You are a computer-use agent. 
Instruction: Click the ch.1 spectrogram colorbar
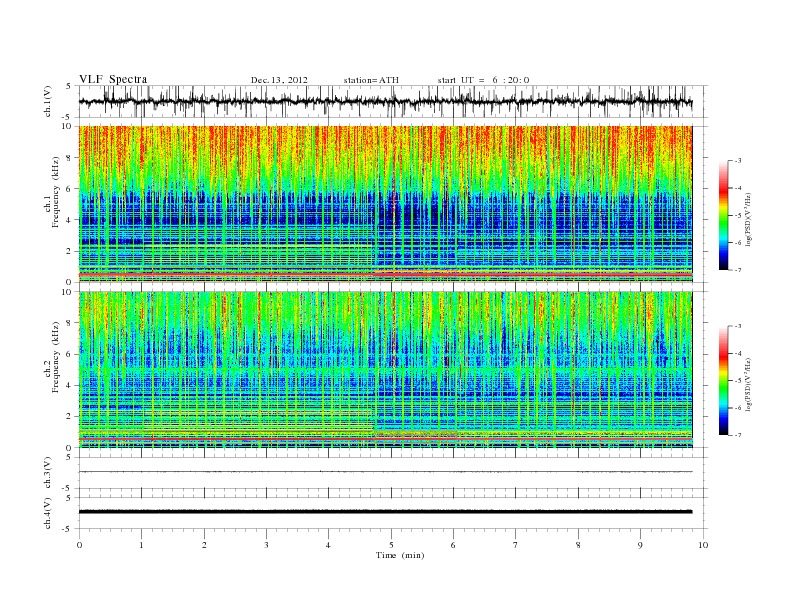click(723, 215)
